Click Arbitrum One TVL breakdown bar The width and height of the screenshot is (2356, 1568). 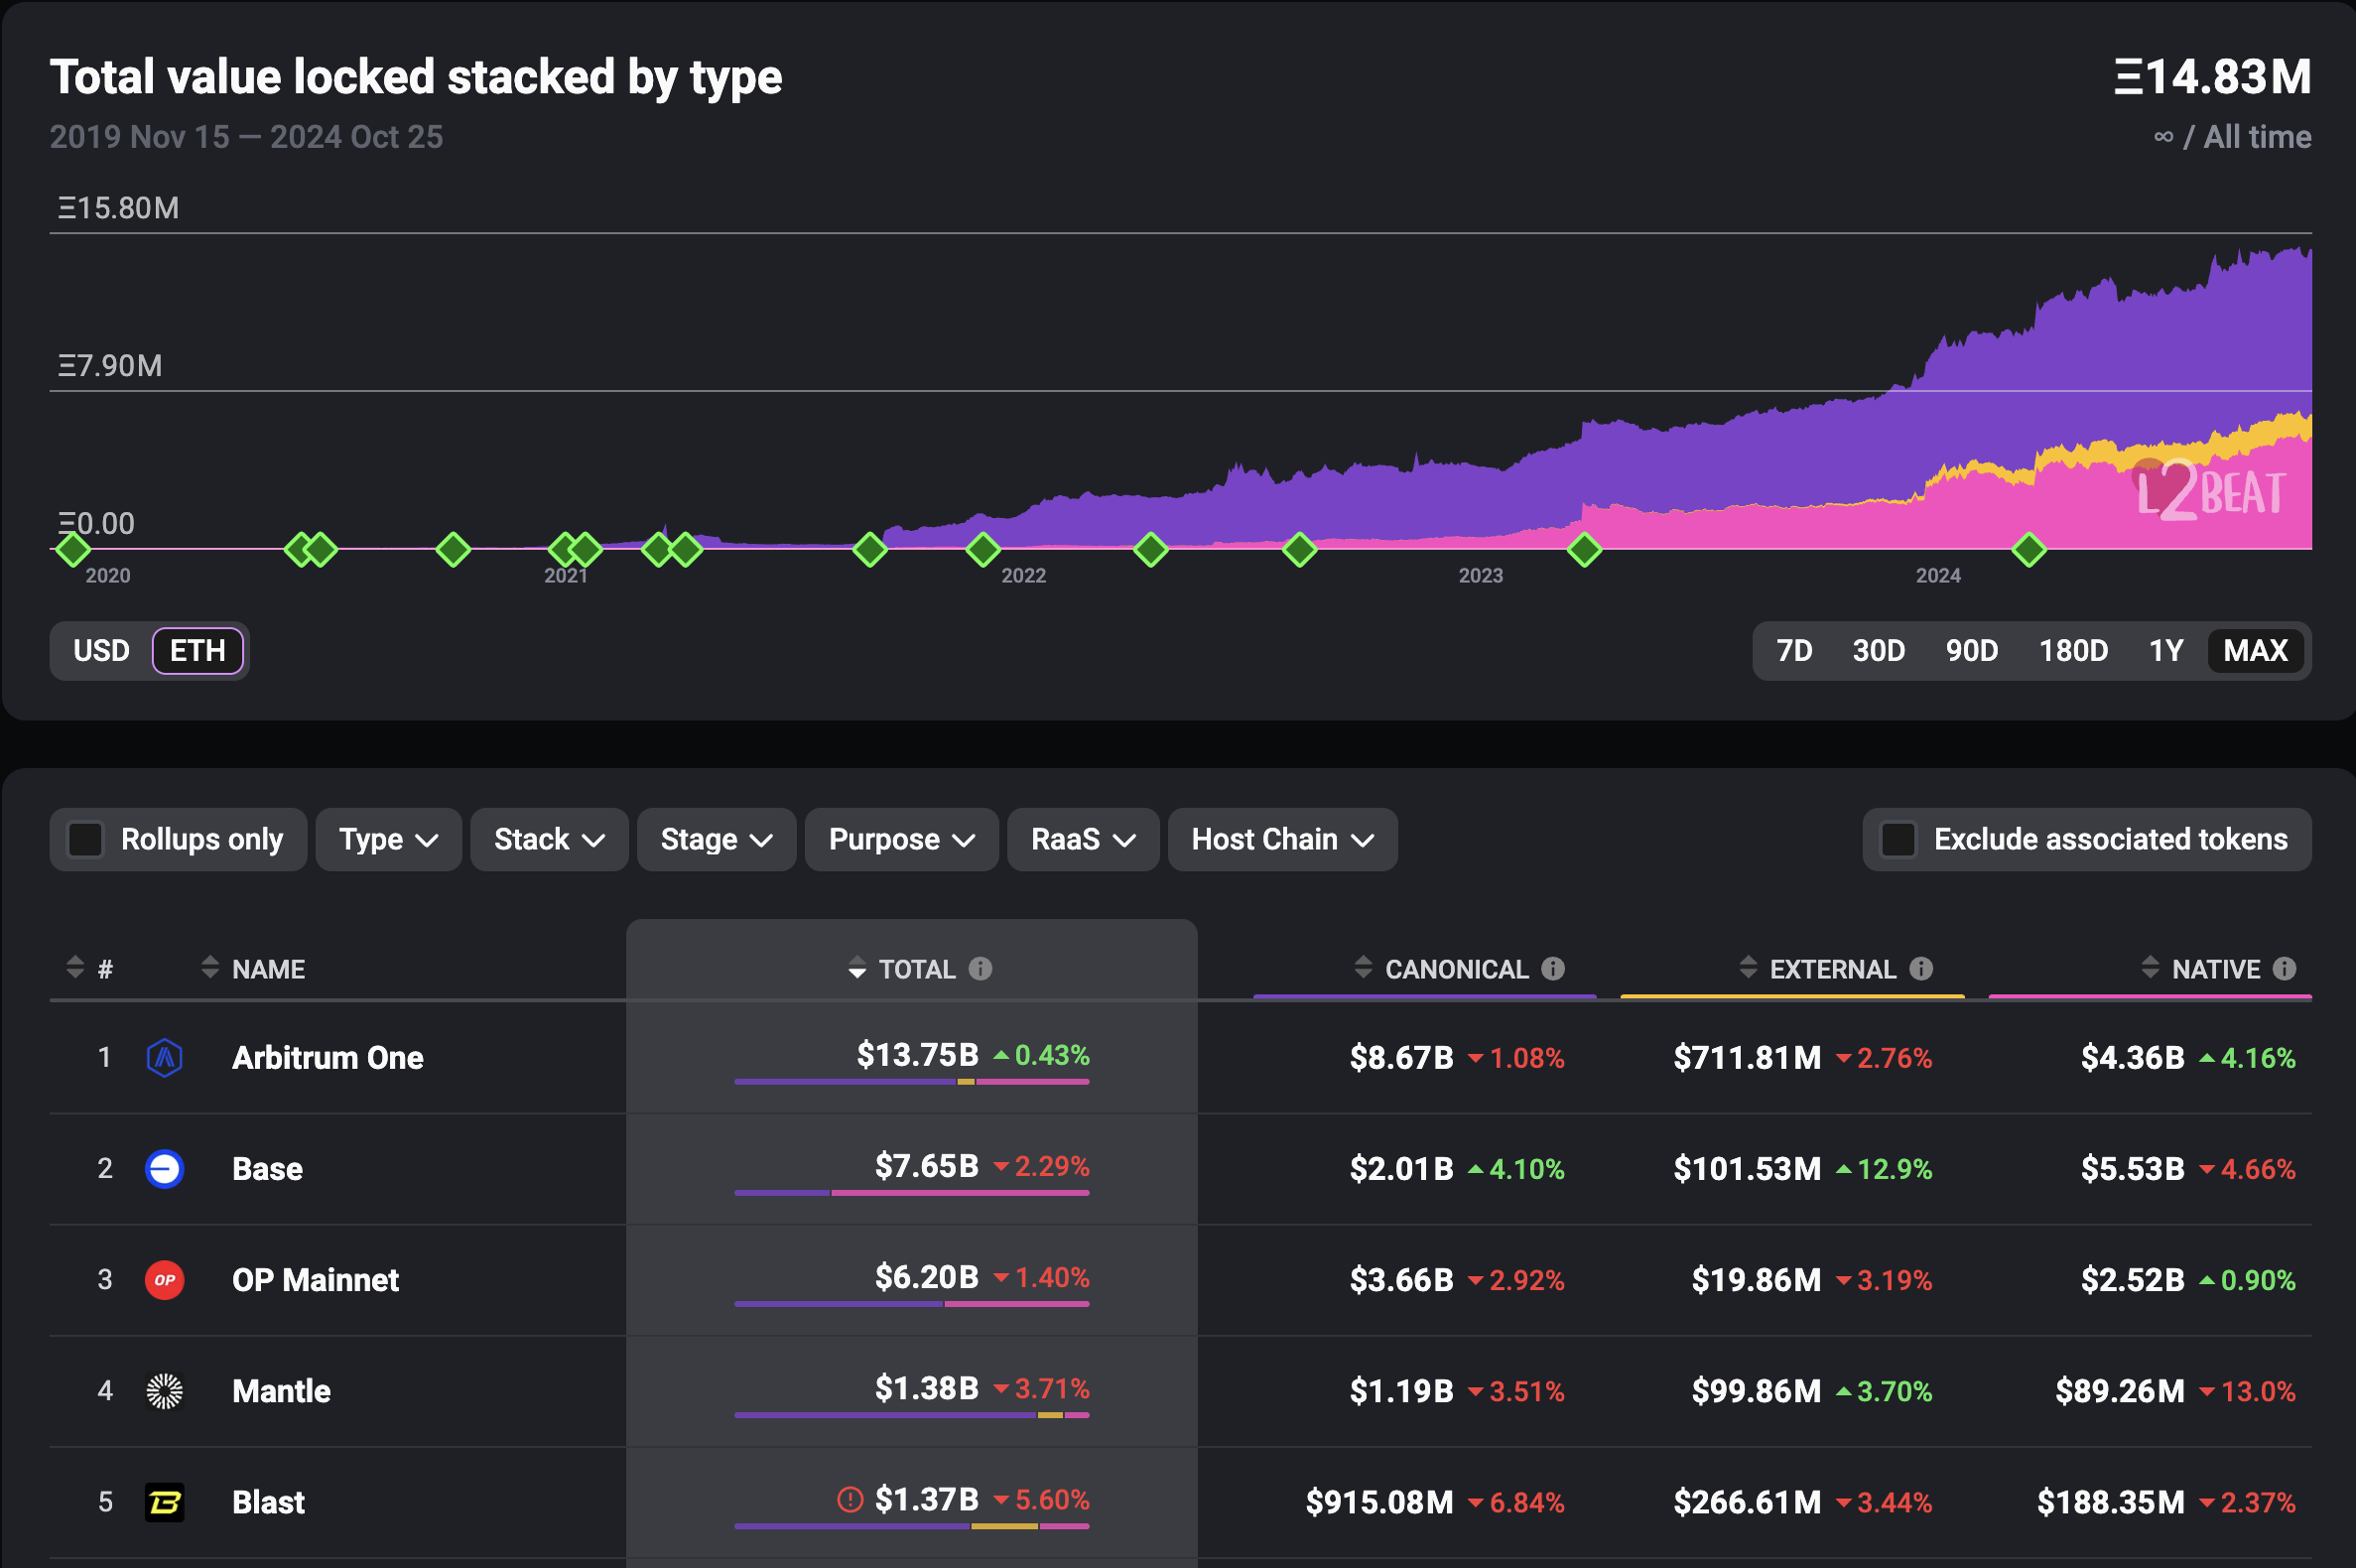[911, 1081]
